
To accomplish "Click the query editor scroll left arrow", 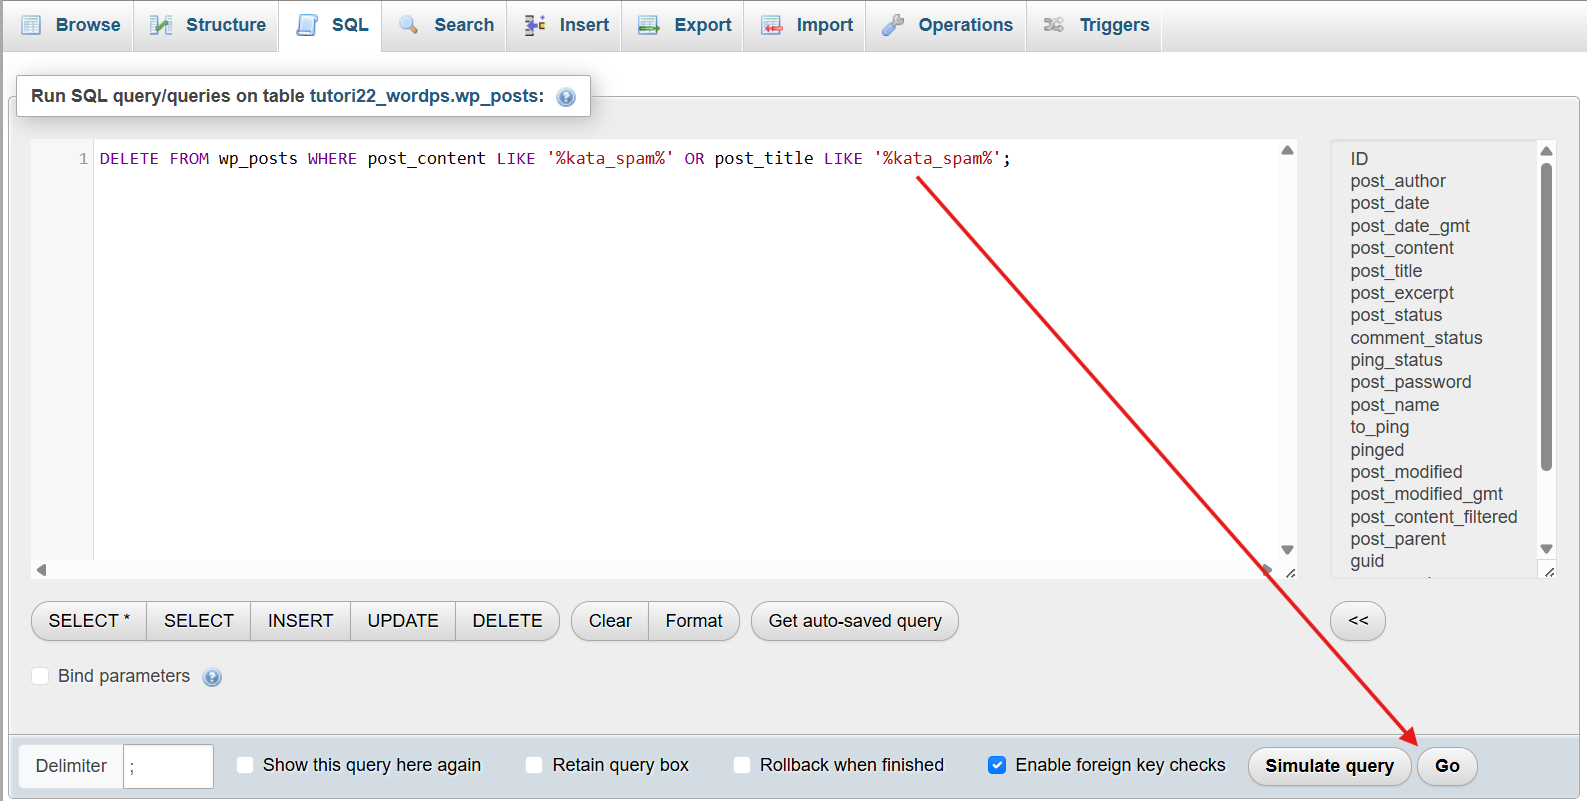I will click(41, 570).
